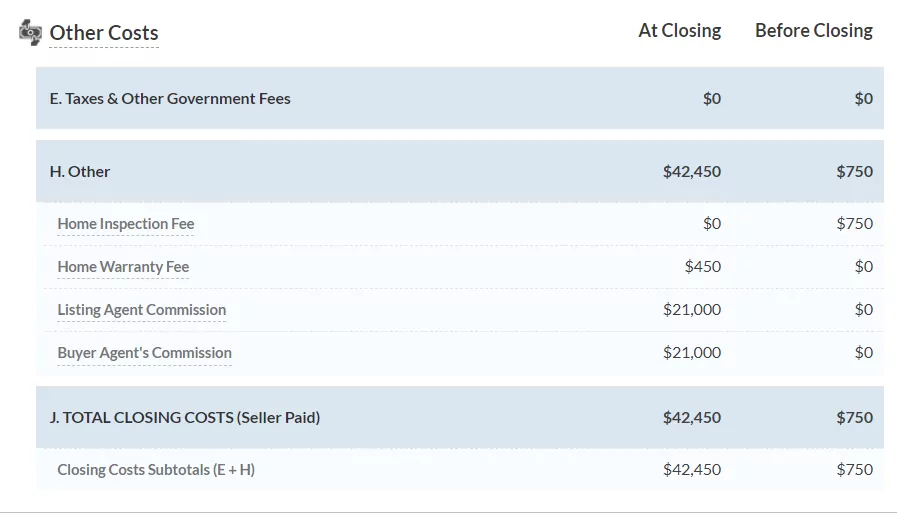The image size is (897, 513).
Task: Click the $750 H. Other before-closing total
Action: (854, 172)
